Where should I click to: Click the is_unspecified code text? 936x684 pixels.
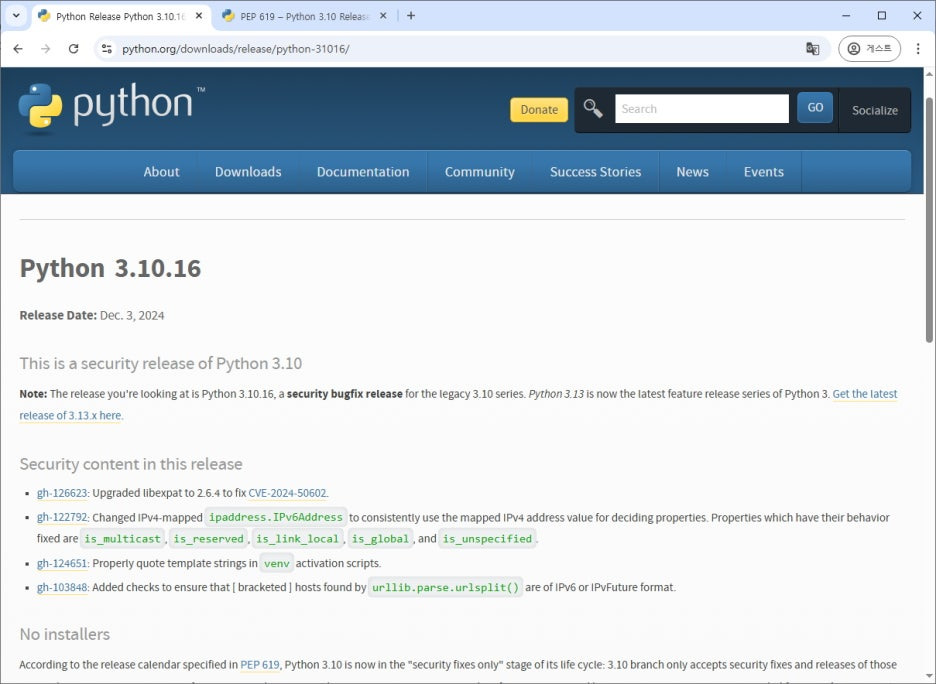[x=487, y=539]
